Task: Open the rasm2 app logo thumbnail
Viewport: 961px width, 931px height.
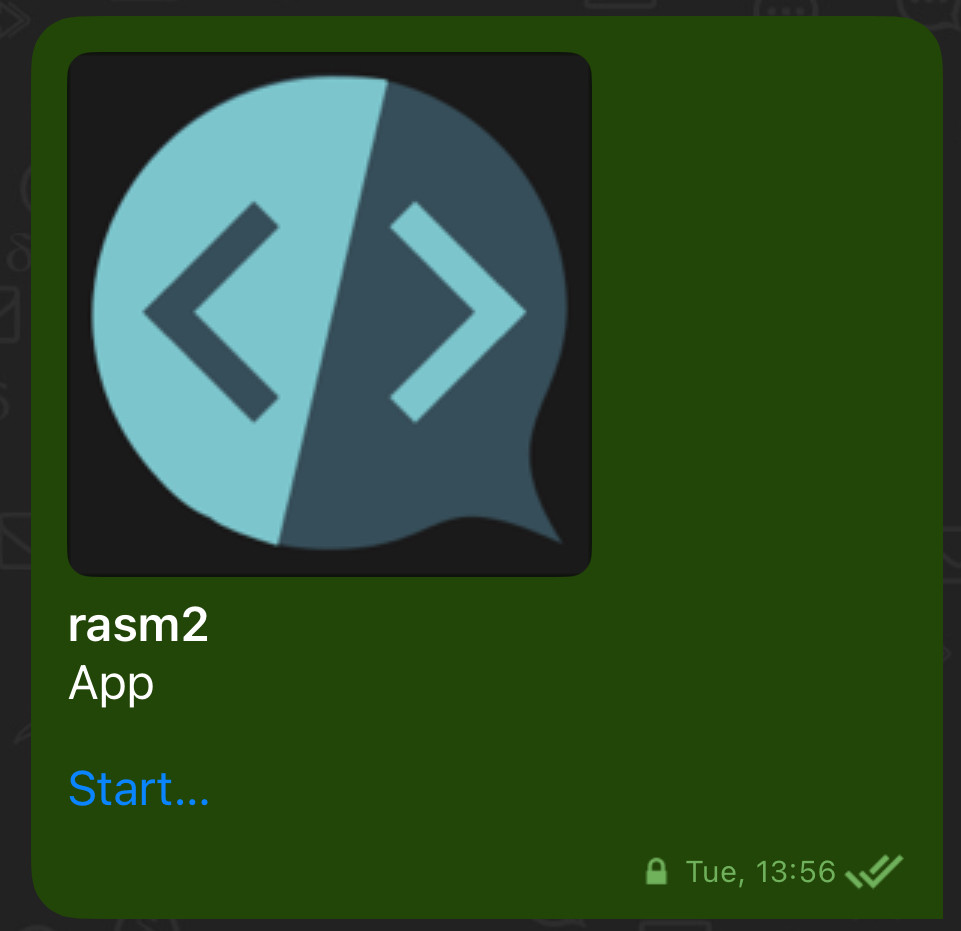Action: point(329,314)
